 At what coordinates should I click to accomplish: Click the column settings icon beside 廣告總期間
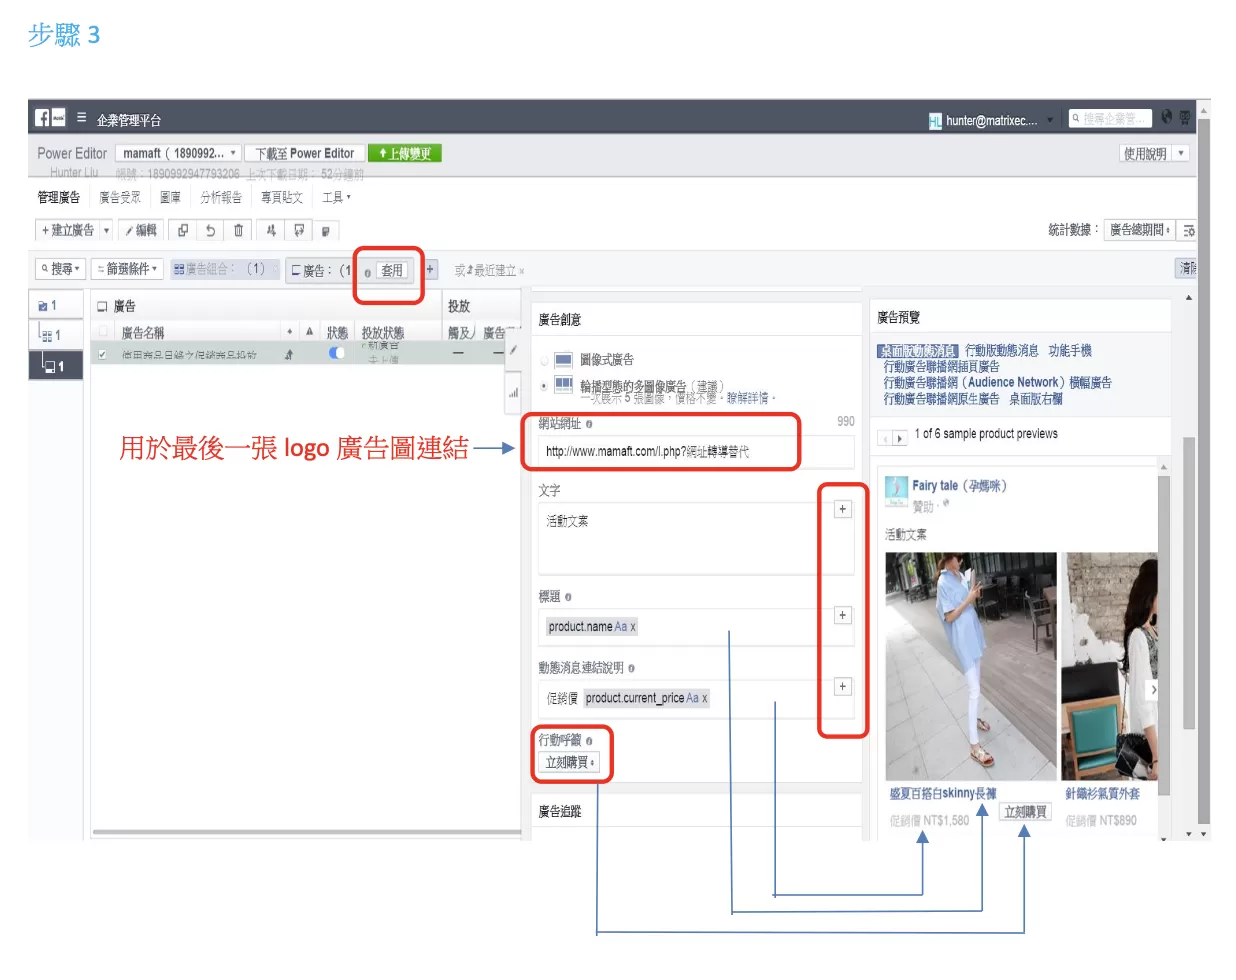[1188, 230]
